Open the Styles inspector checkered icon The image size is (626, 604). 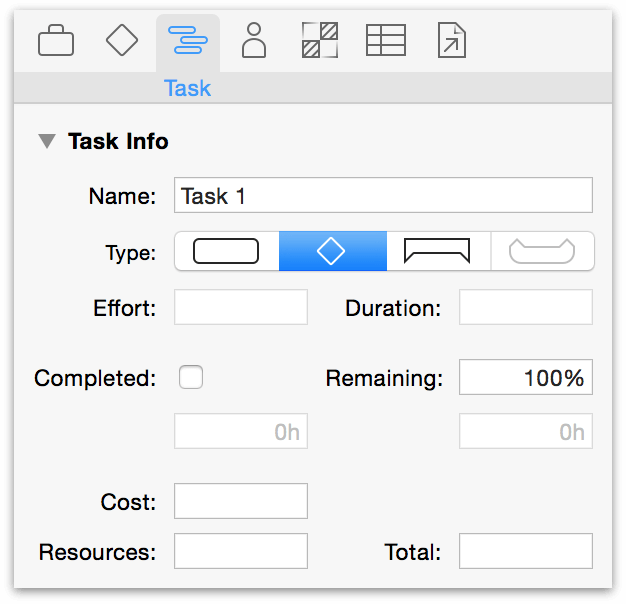(x=320, y=40)
